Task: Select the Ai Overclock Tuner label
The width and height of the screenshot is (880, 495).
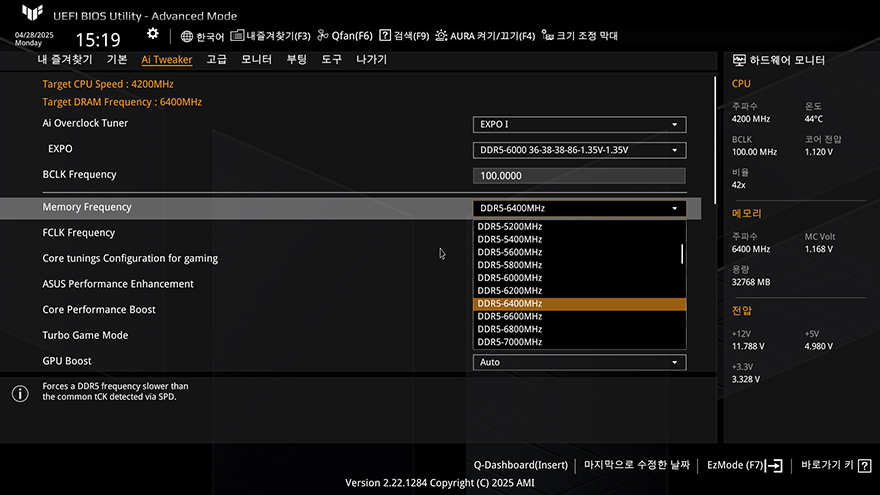Action: [85, 123]
